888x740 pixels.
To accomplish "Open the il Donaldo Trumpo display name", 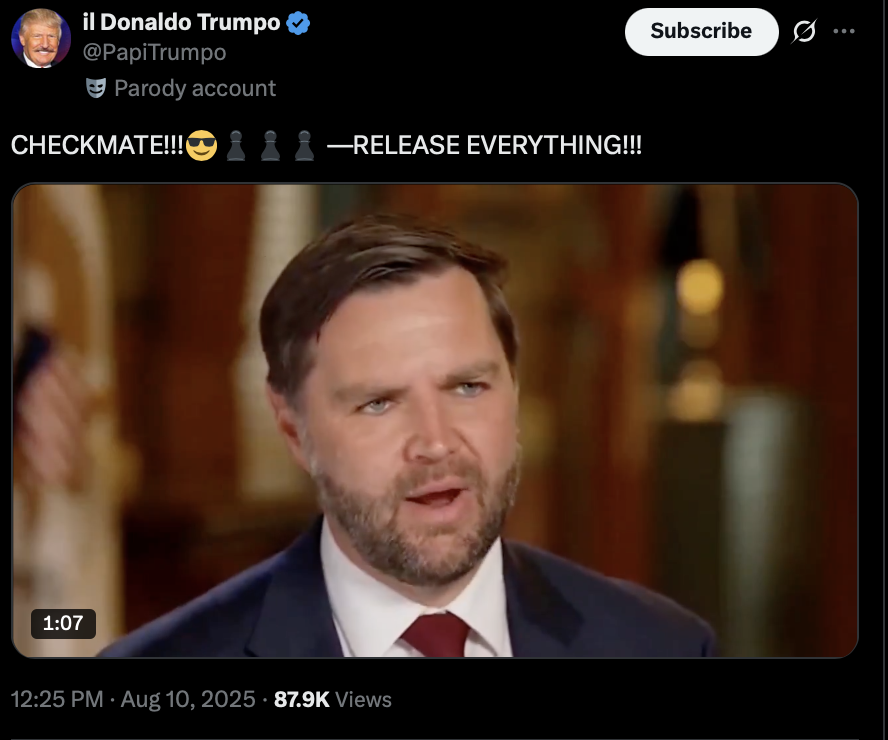I will [x=181, y=23].
